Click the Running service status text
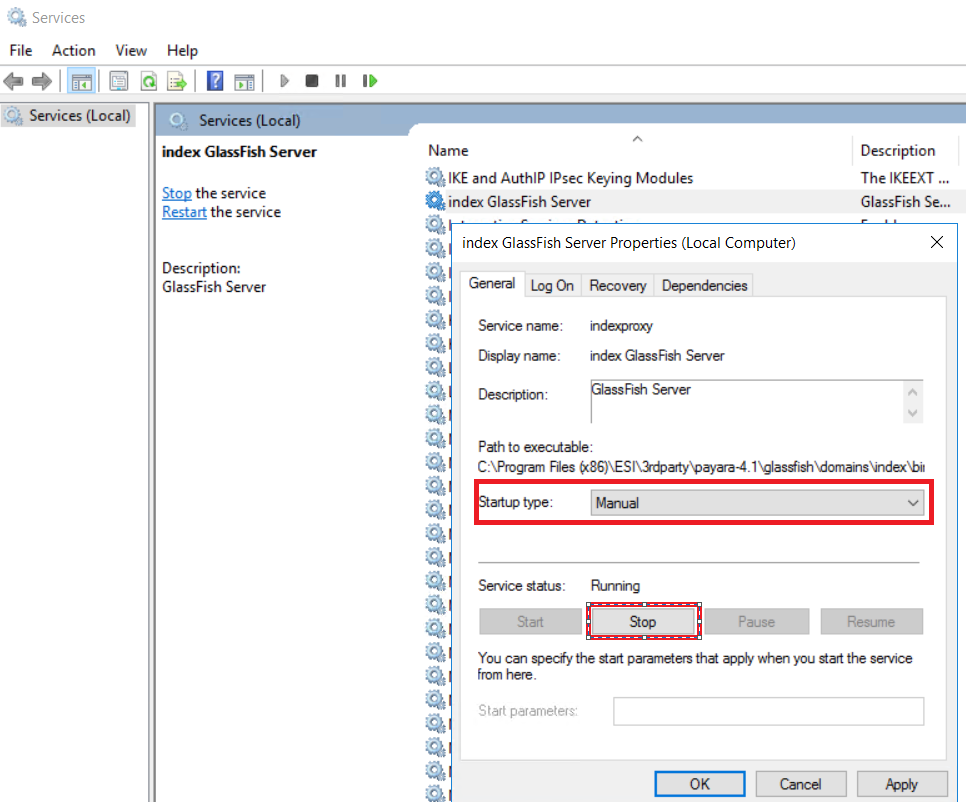This screenshot has height=802, width=966. tap(615, 586)
